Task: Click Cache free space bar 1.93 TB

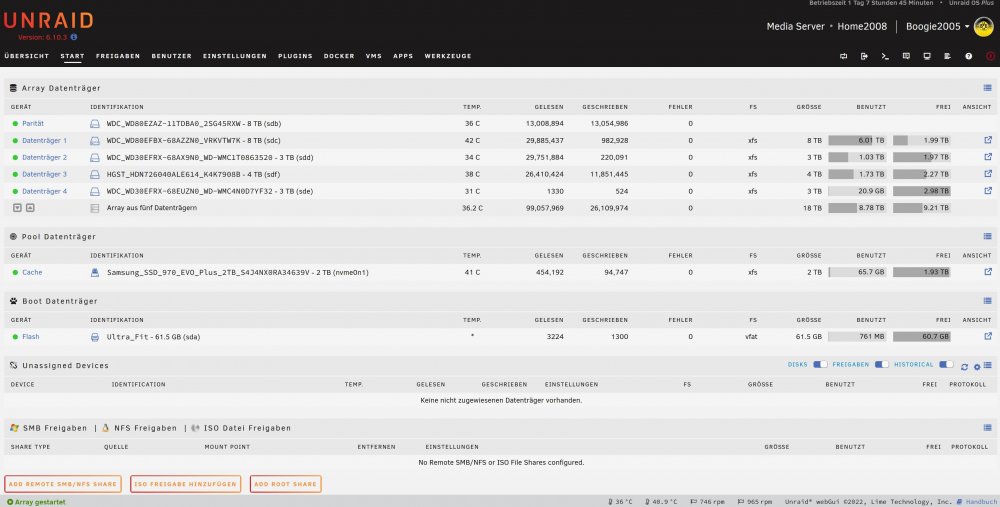Action: click(x=922, y=272)
